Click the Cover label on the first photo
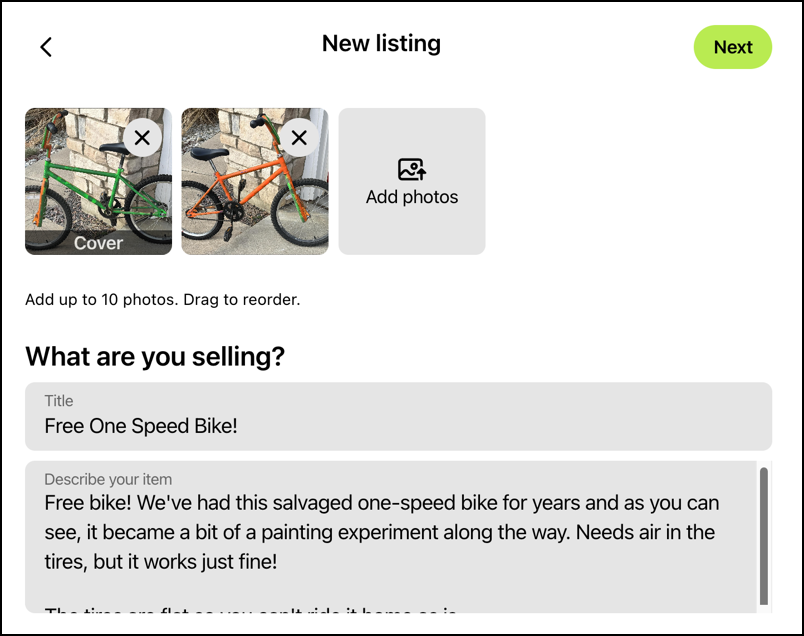 coord(98,242)
